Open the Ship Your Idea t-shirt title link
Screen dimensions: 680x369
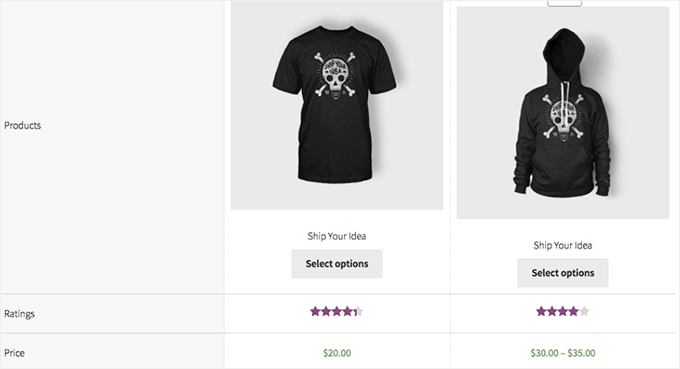point(337,236)
